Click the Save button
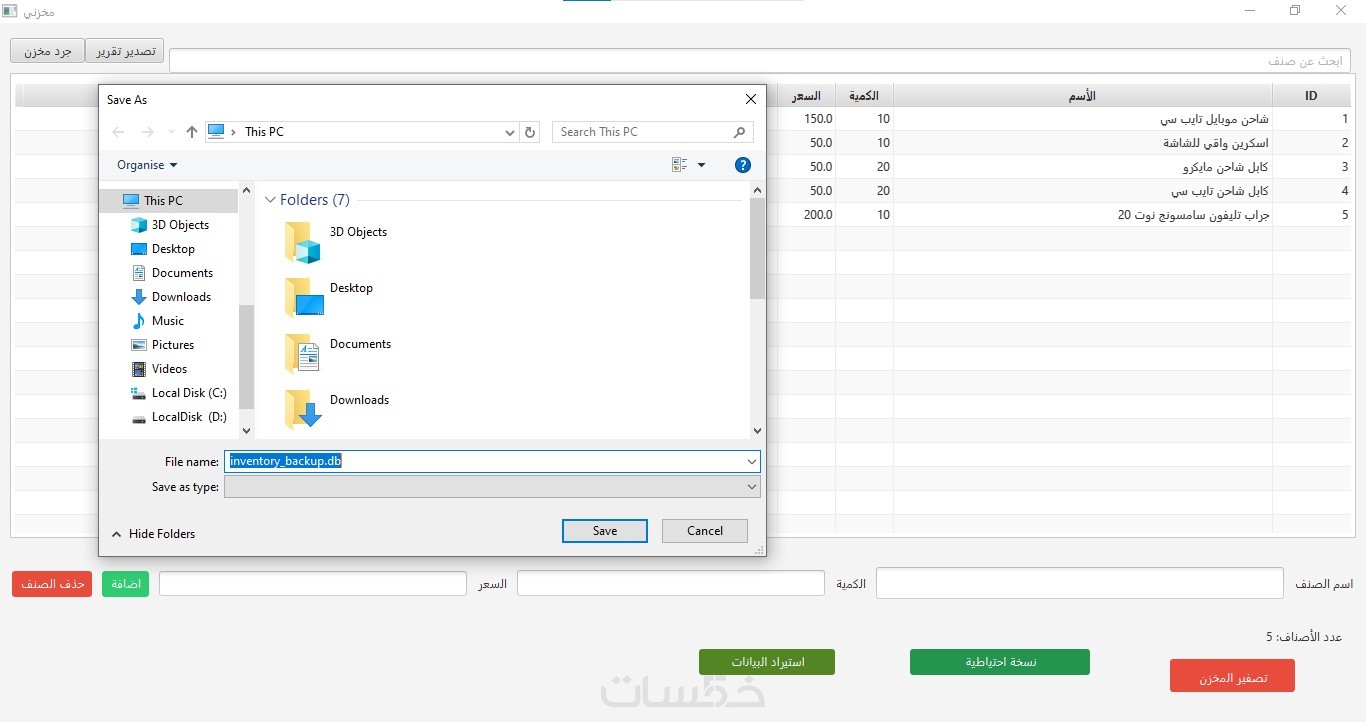Screen dimensions: 1366x722 click(605, 531)
